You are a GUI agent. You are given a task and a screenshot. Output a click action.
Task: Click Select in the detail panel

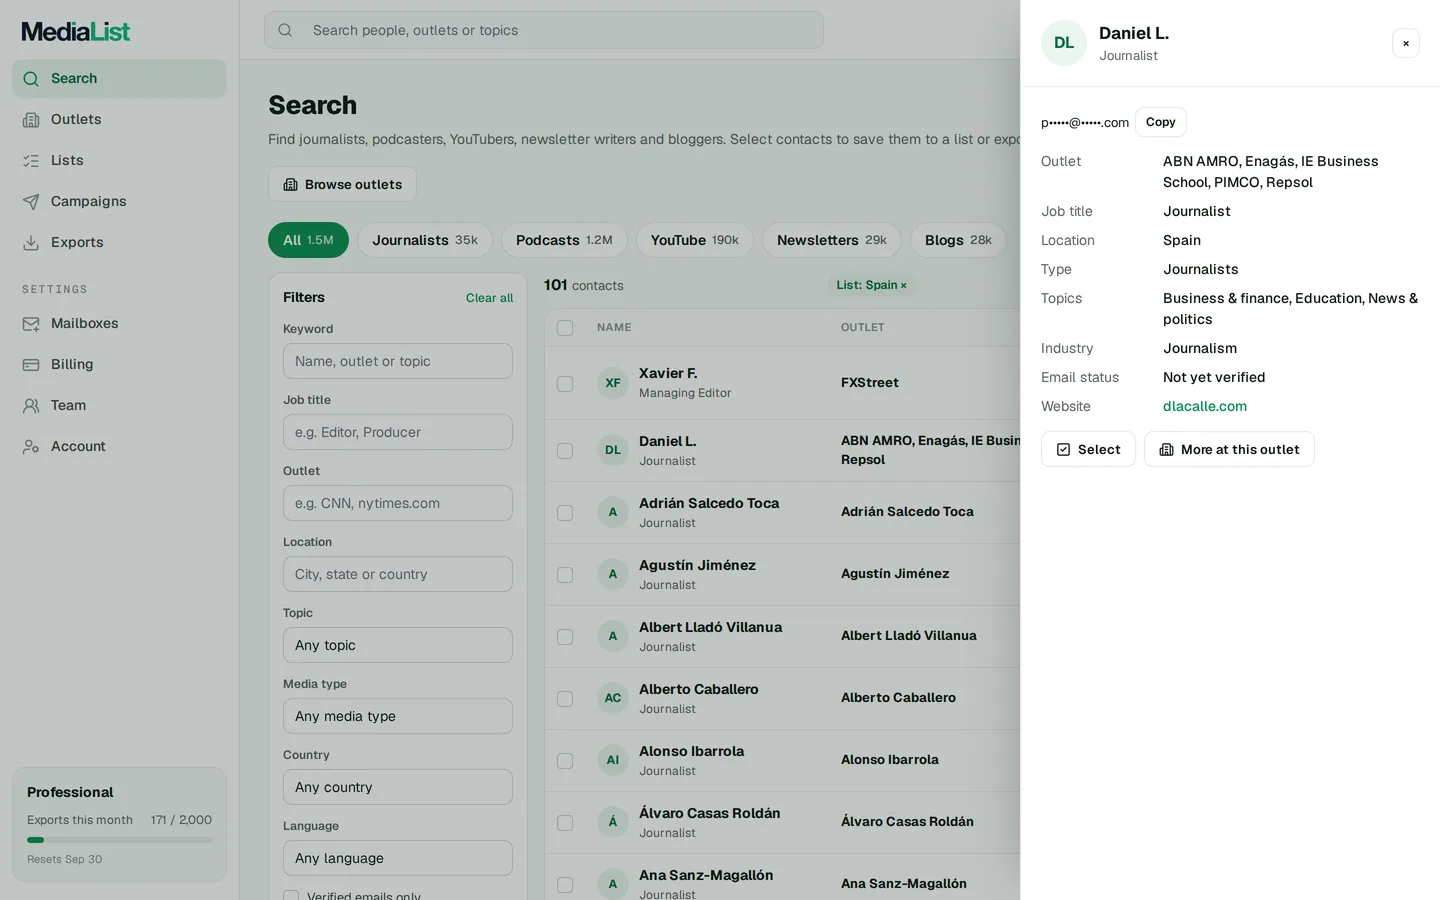coord(1088,449)
